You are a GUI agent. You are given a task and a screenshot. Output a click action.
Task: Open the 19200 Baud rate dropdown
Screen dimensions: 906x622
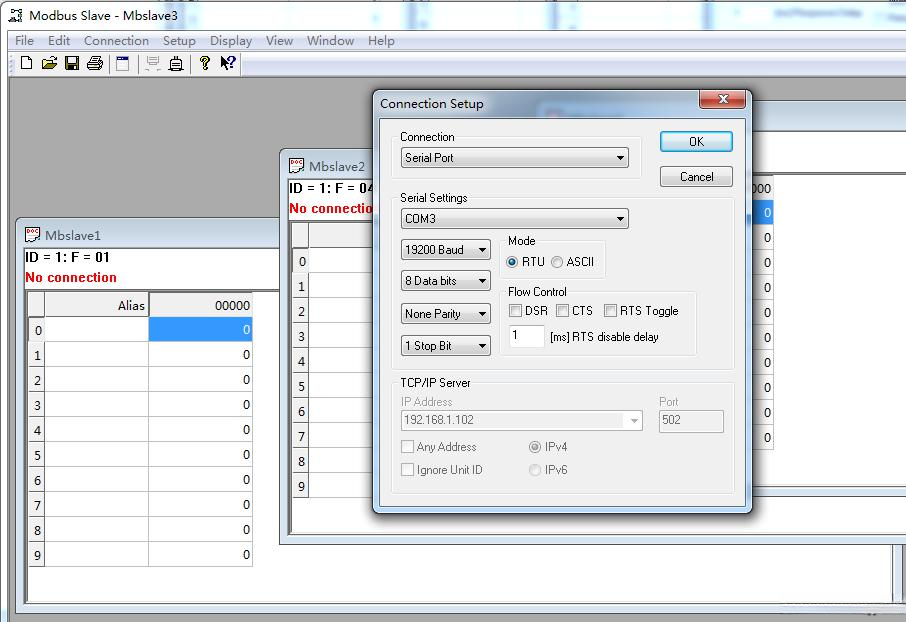[x=445, y=250]
